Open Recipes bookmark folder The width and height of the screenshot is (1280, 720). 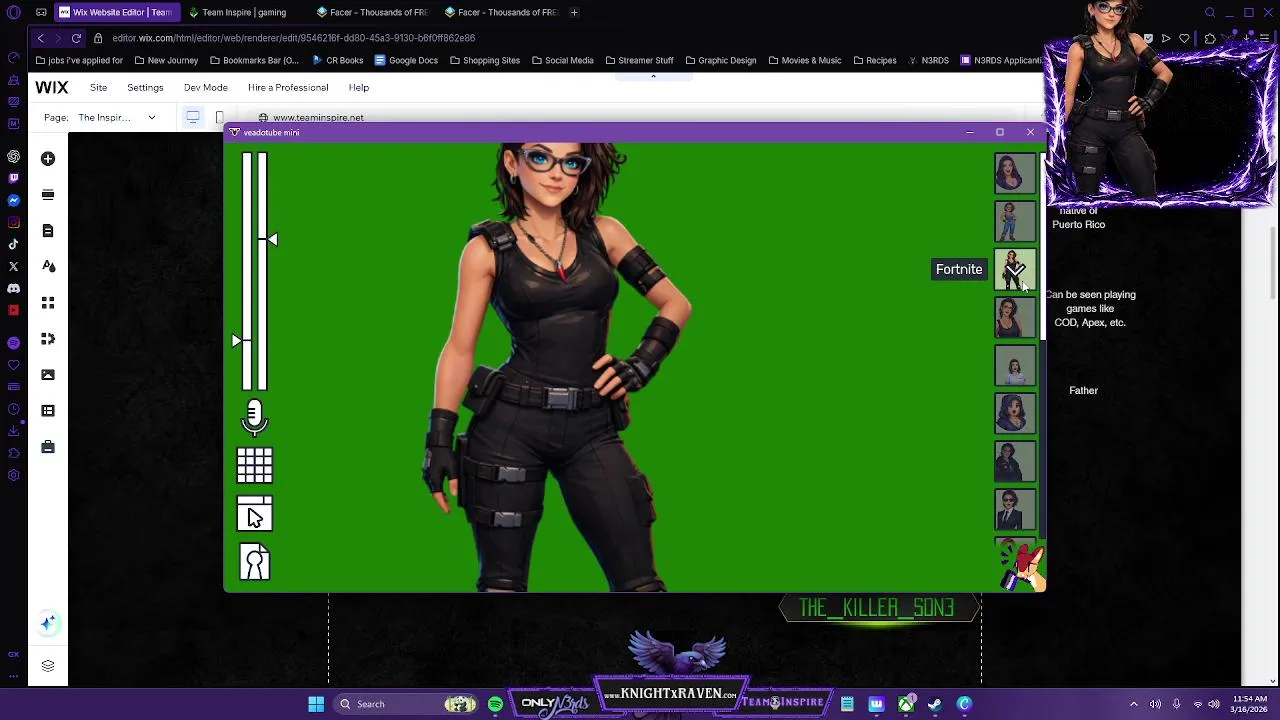[874, 60]
